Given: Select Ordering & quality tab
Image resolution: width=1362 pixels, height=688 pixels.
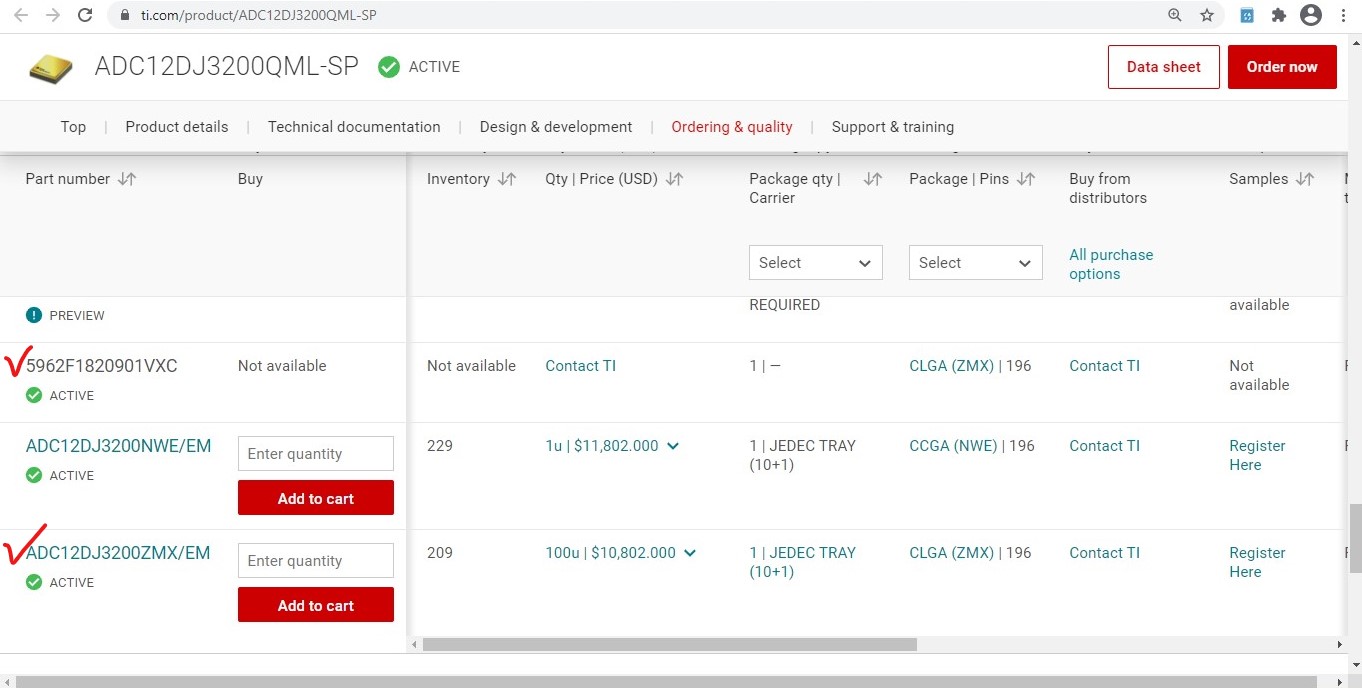Looking at the screenshot, I should coord(732,127).
